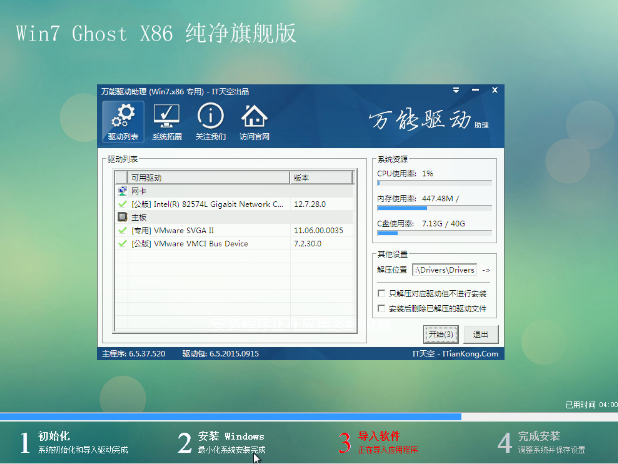Enable 安装后删除已解压的驱动文件 checkbox
Viewport: 618px width, 464px height.
coord(381,308)
